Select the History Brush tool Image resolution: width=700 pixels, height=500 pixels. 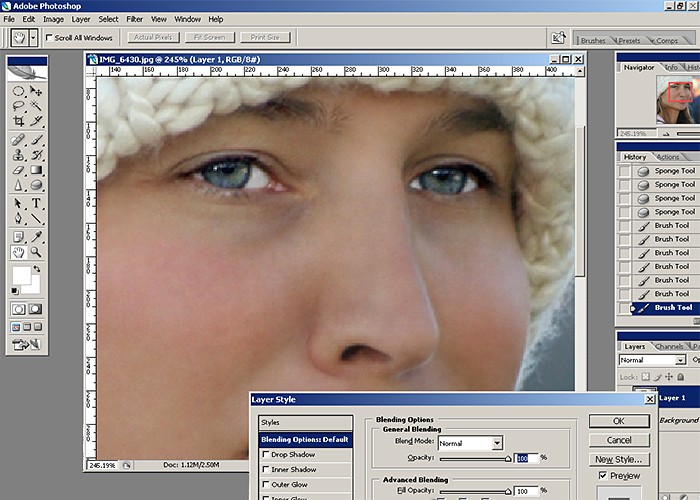click(36, 155)
